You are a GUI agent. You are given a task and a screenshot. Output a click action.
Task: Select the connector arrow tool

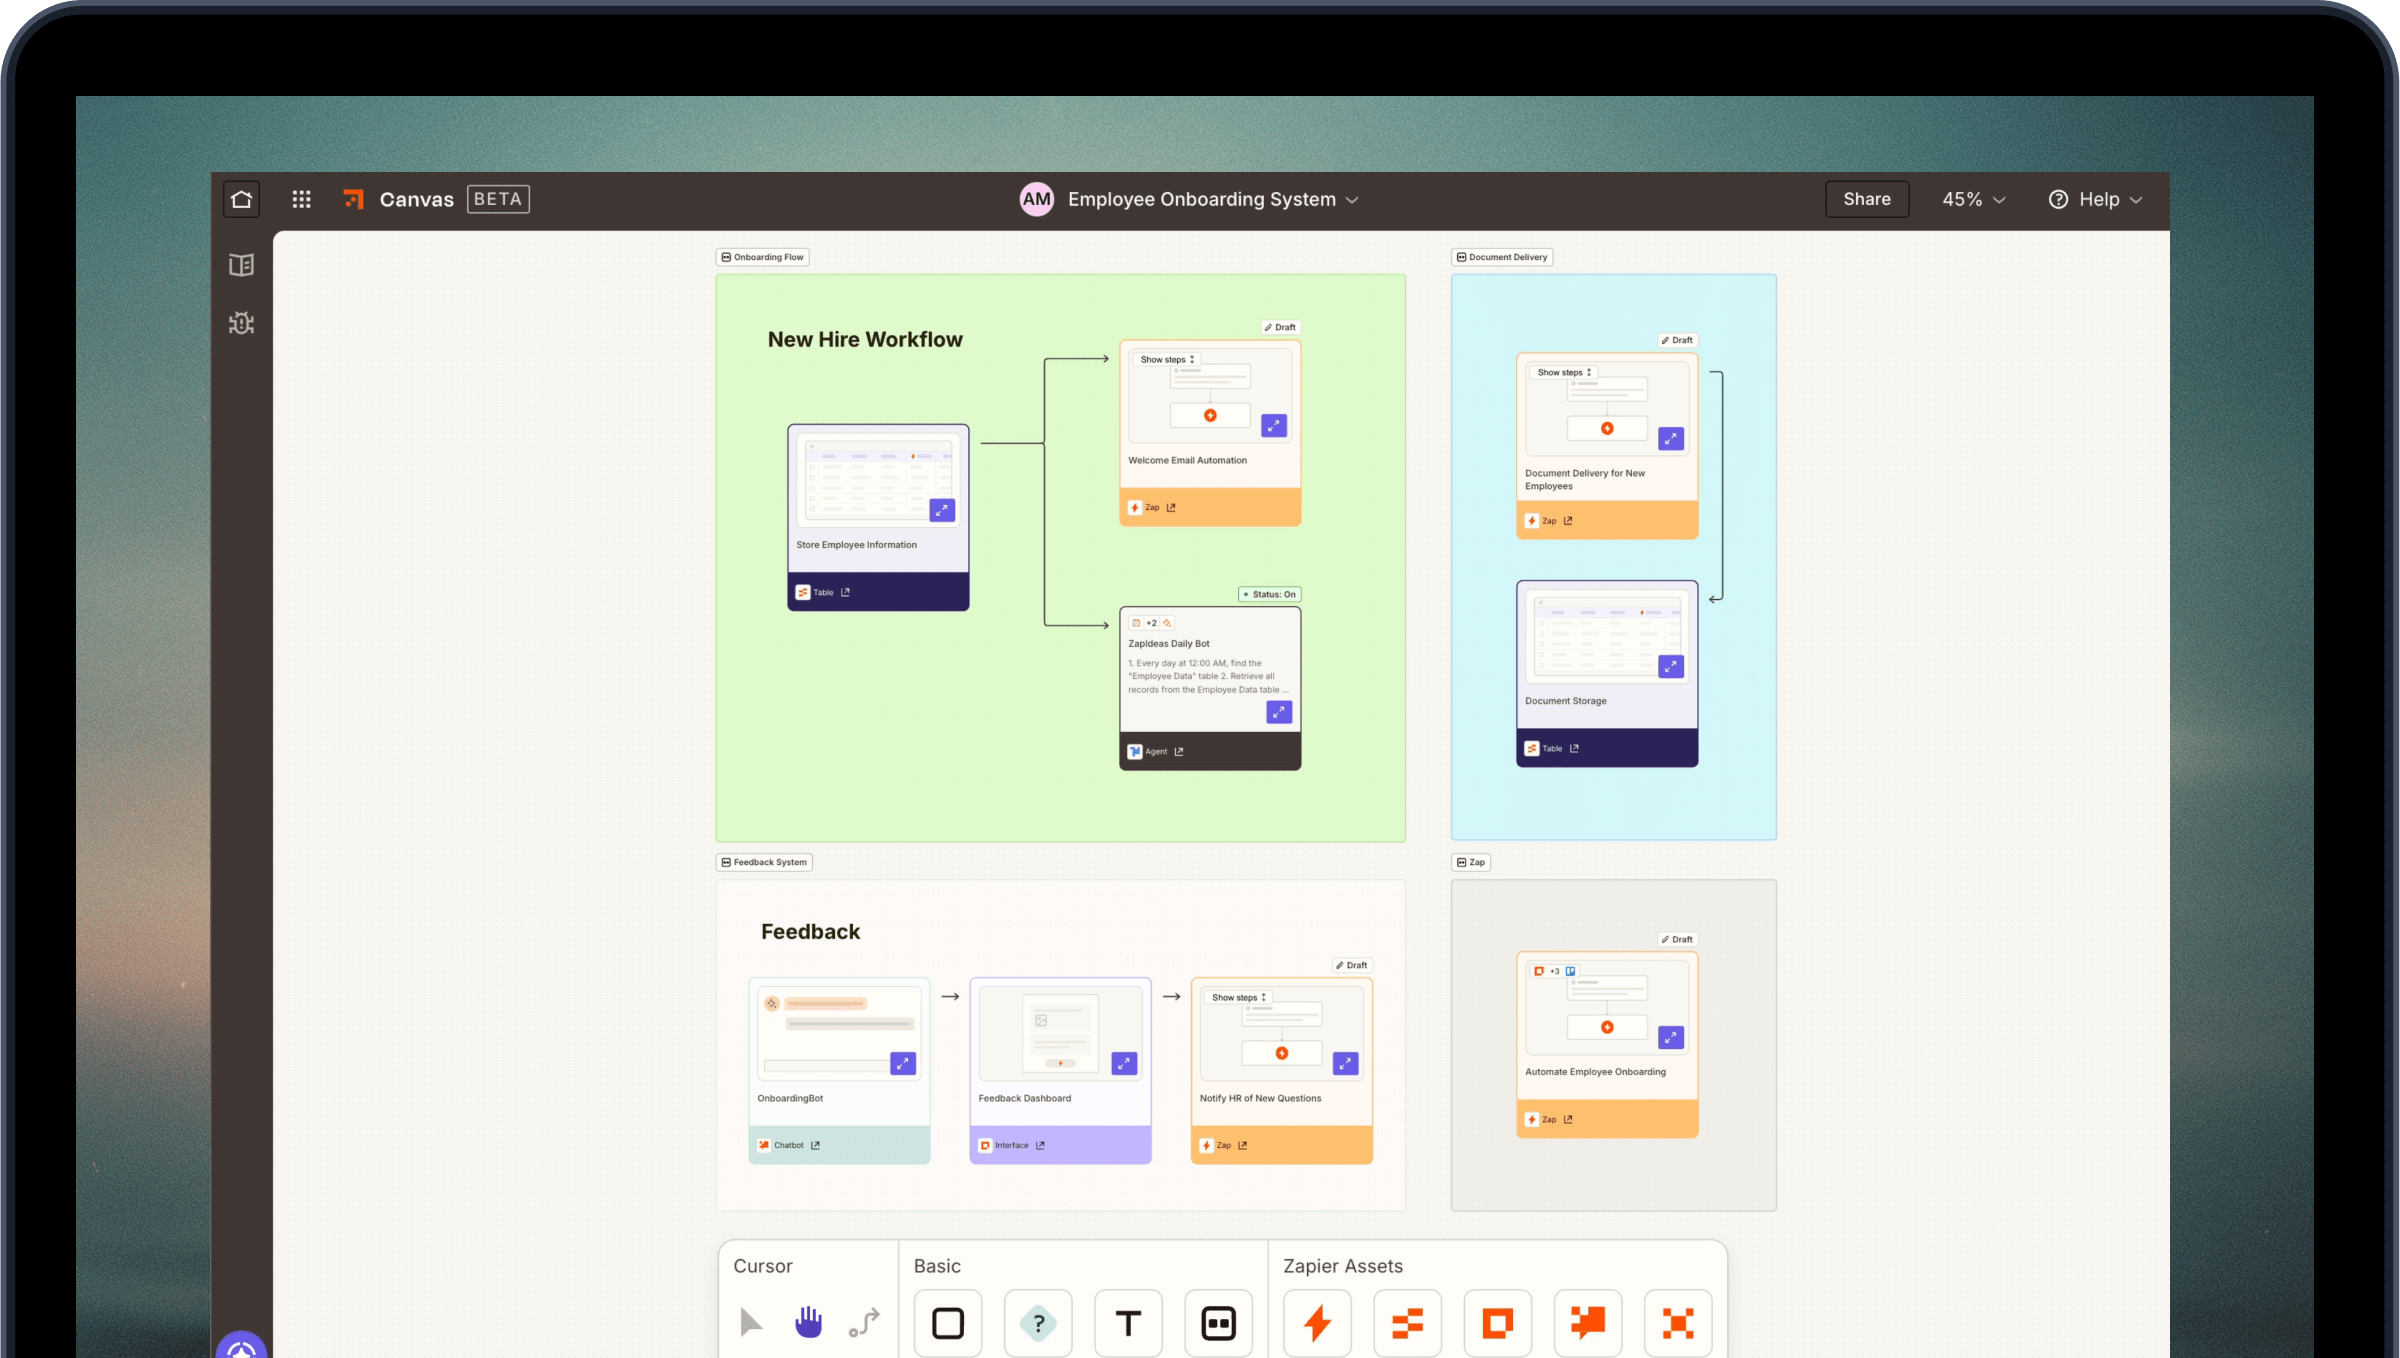click(864, 1322)
